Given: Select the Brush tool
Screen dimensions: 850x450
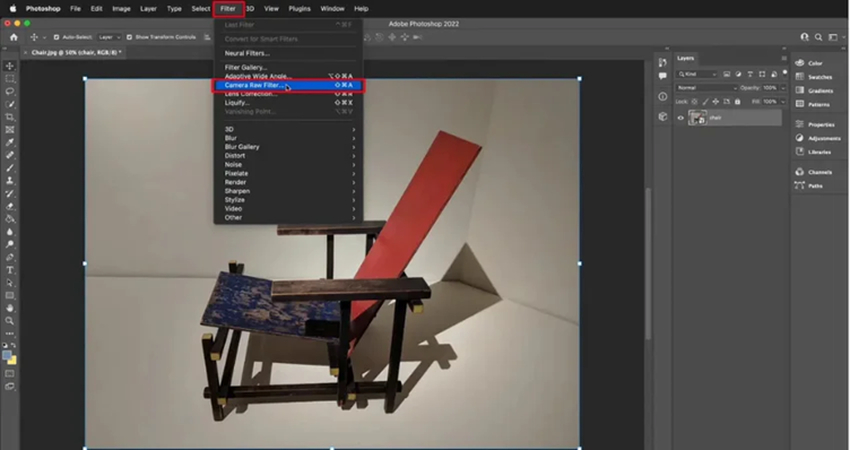Looking at the screenshot, I should click(x=10, y=168).
